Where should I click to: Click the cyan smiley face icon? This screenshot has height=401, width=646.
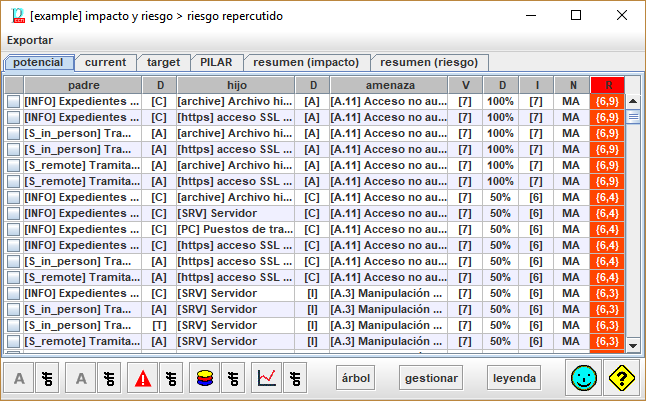584,378
